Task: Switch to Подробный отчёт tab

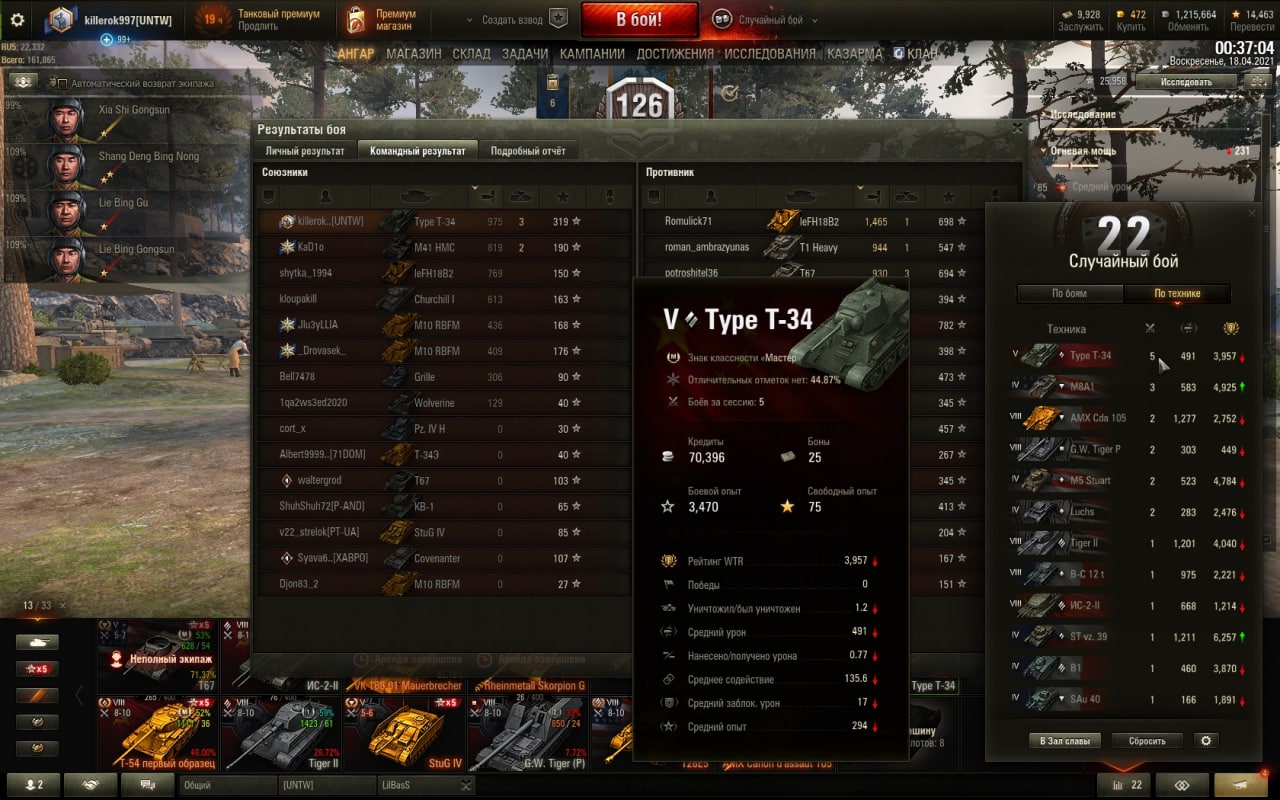Action: (x=528, y=151)
